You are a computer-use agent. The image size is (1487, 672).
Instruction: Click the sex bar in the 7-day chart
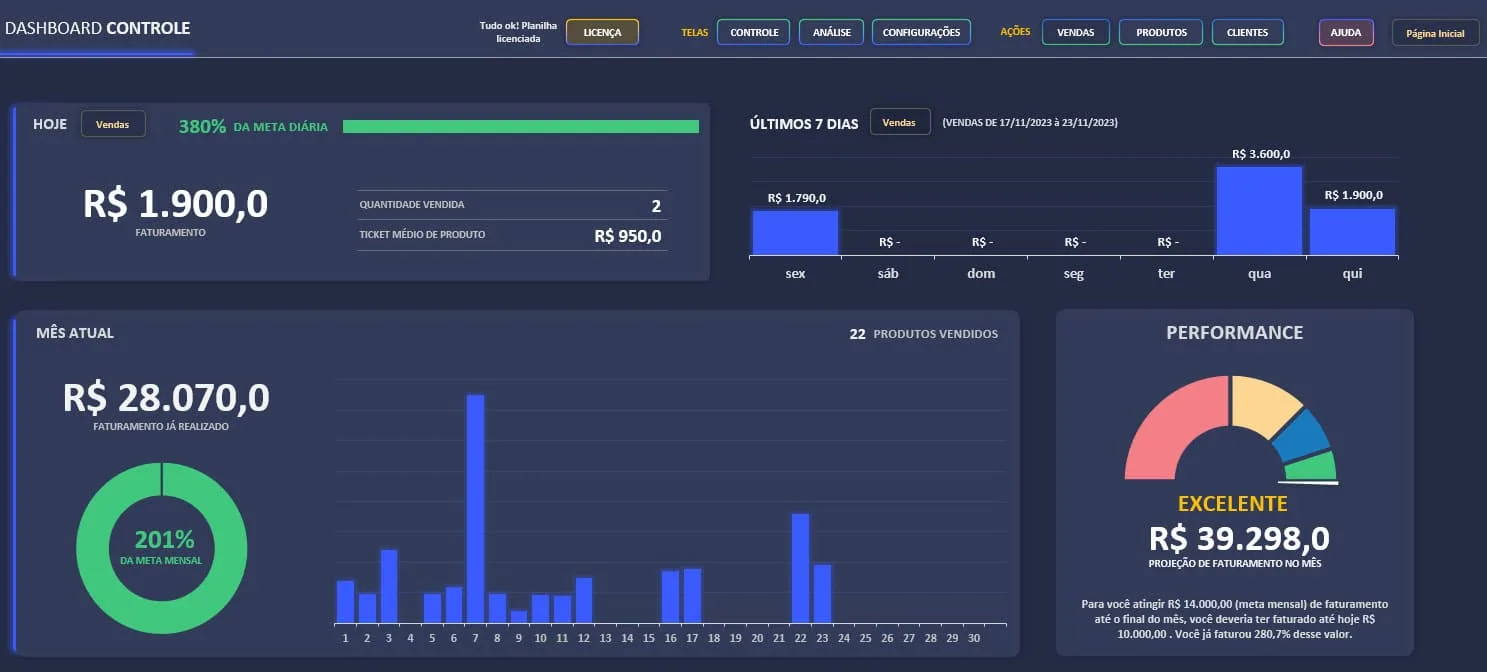point(795,232)
